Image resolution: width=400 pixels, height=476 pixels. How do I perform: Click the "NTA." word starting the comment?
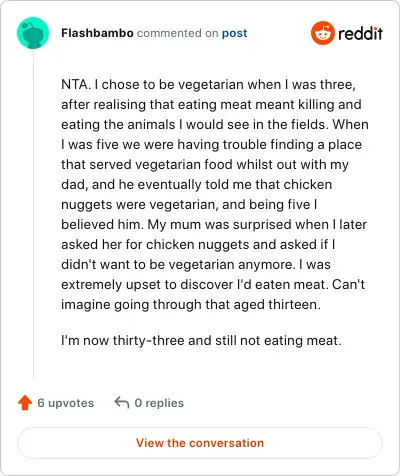[76, 84]
